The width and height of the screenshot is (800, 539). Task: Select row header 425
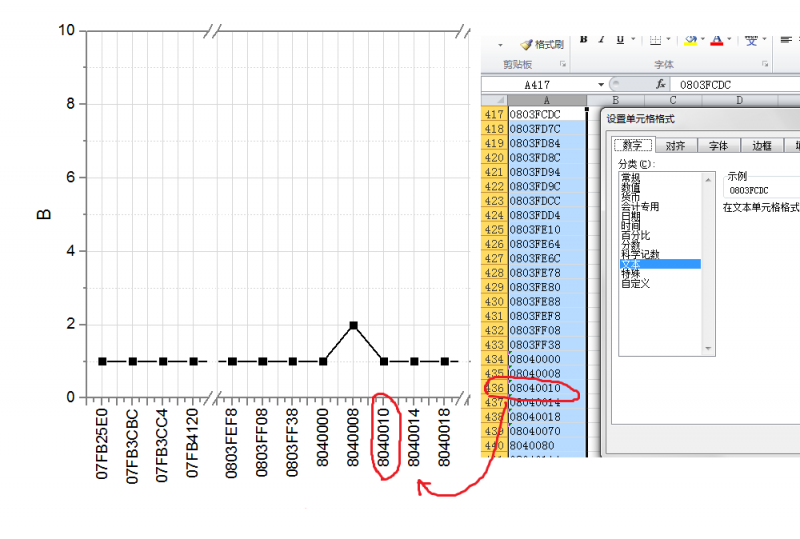coord(494,229)
